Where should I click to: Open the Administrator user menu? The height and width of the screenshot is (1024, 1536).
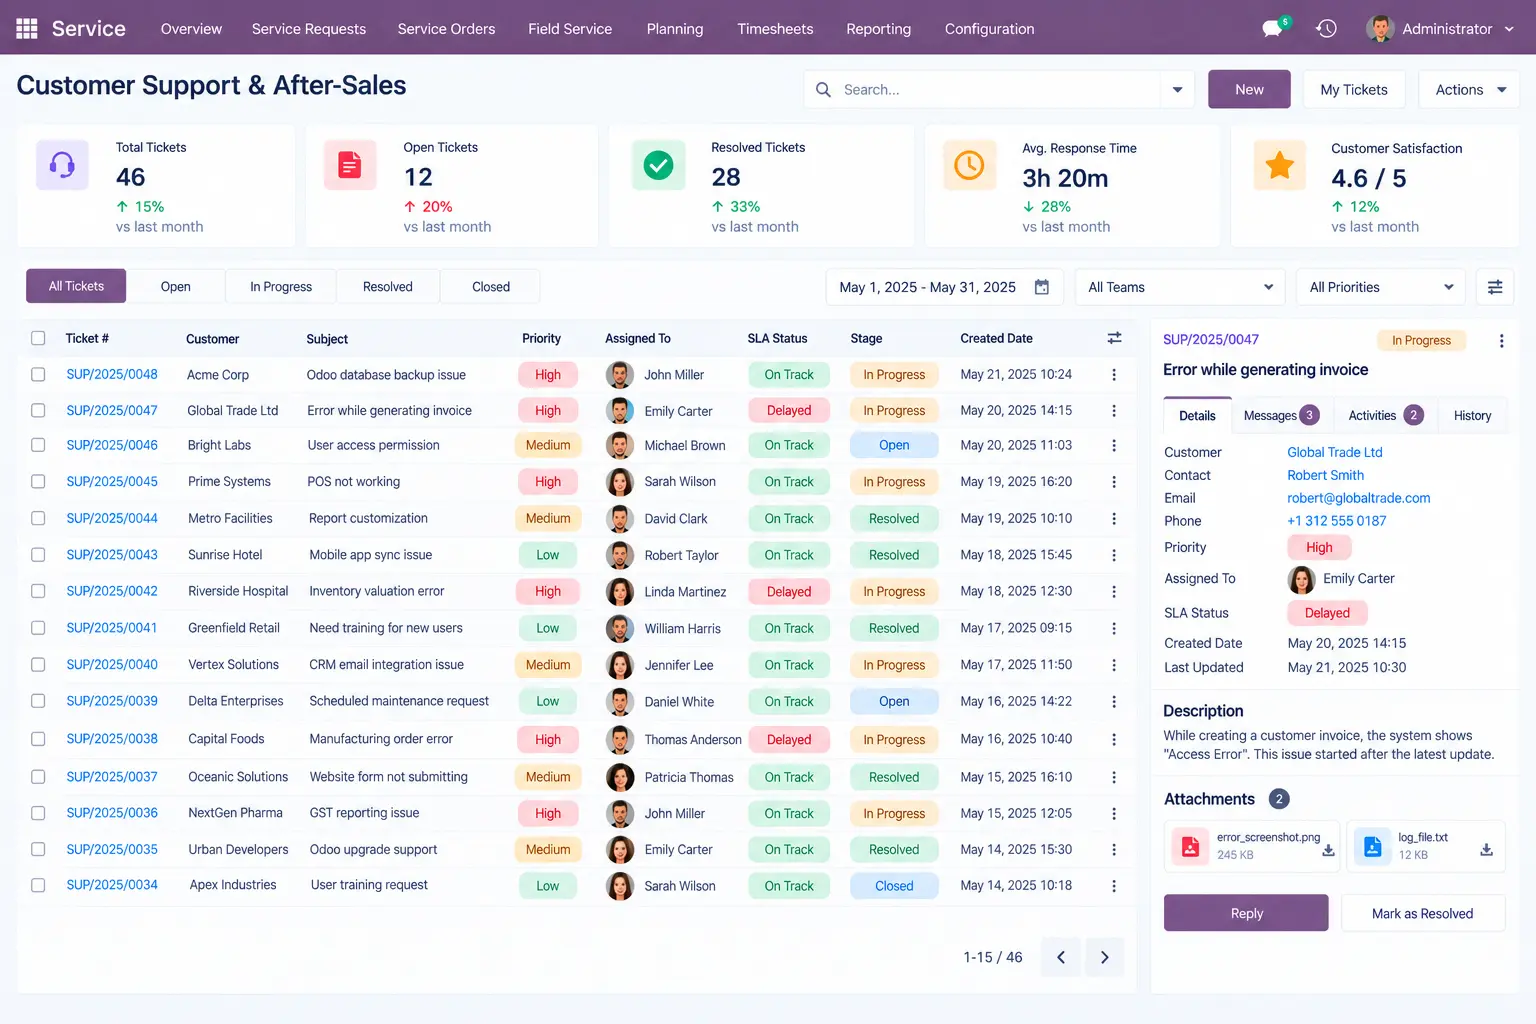tap(1441, 28)
